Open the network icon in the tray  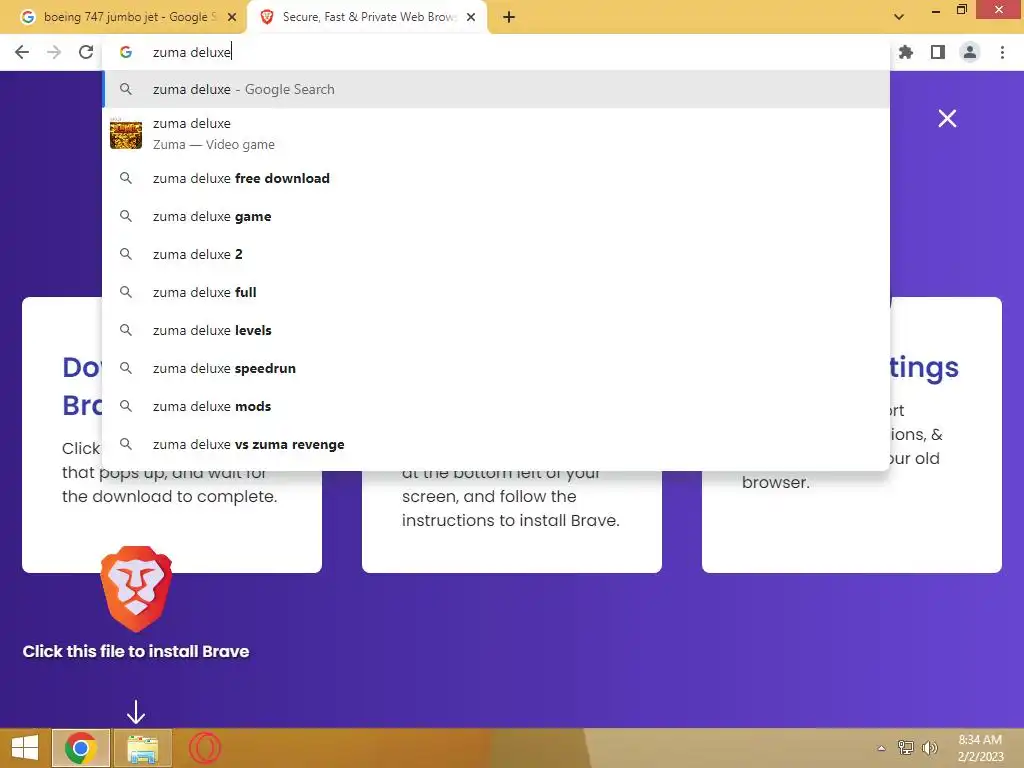click(x=906, y=748)
